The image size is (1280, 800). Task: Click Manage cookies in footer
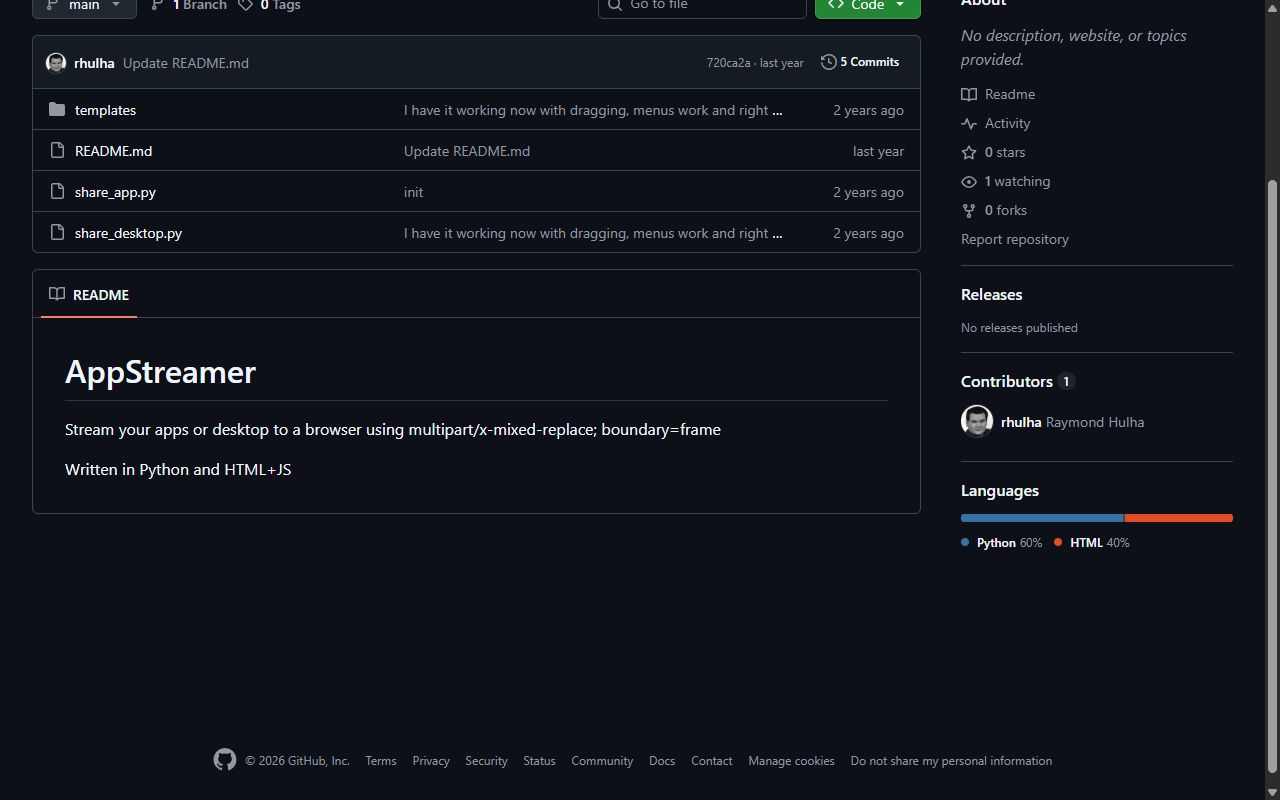pos(791,761)
